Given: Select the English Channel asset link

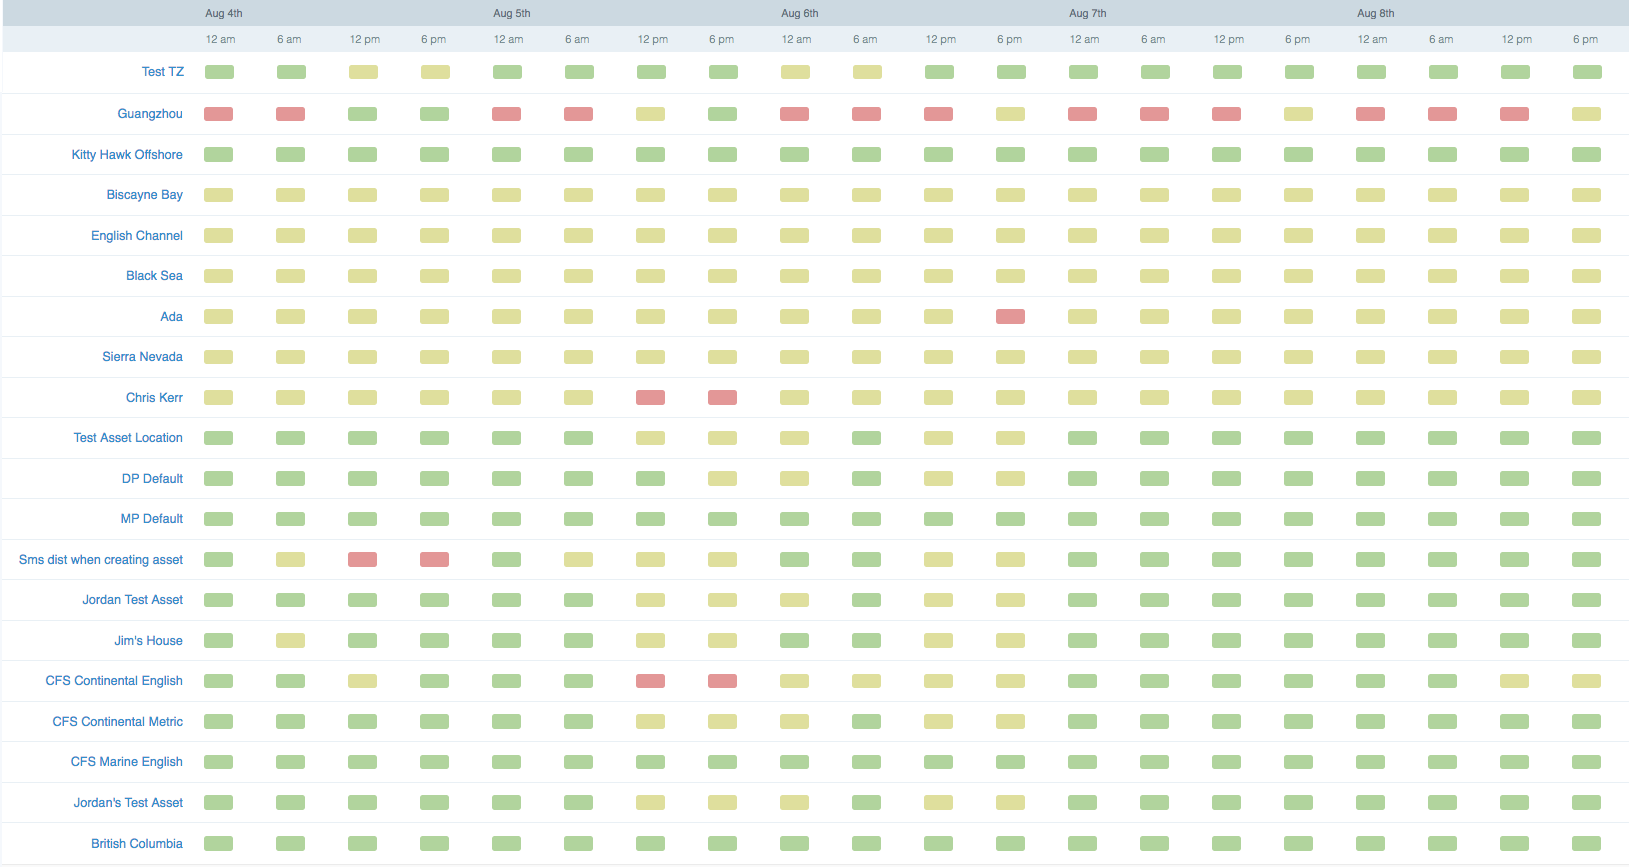Looking at the screenshot, I should (x=137, y=236).
